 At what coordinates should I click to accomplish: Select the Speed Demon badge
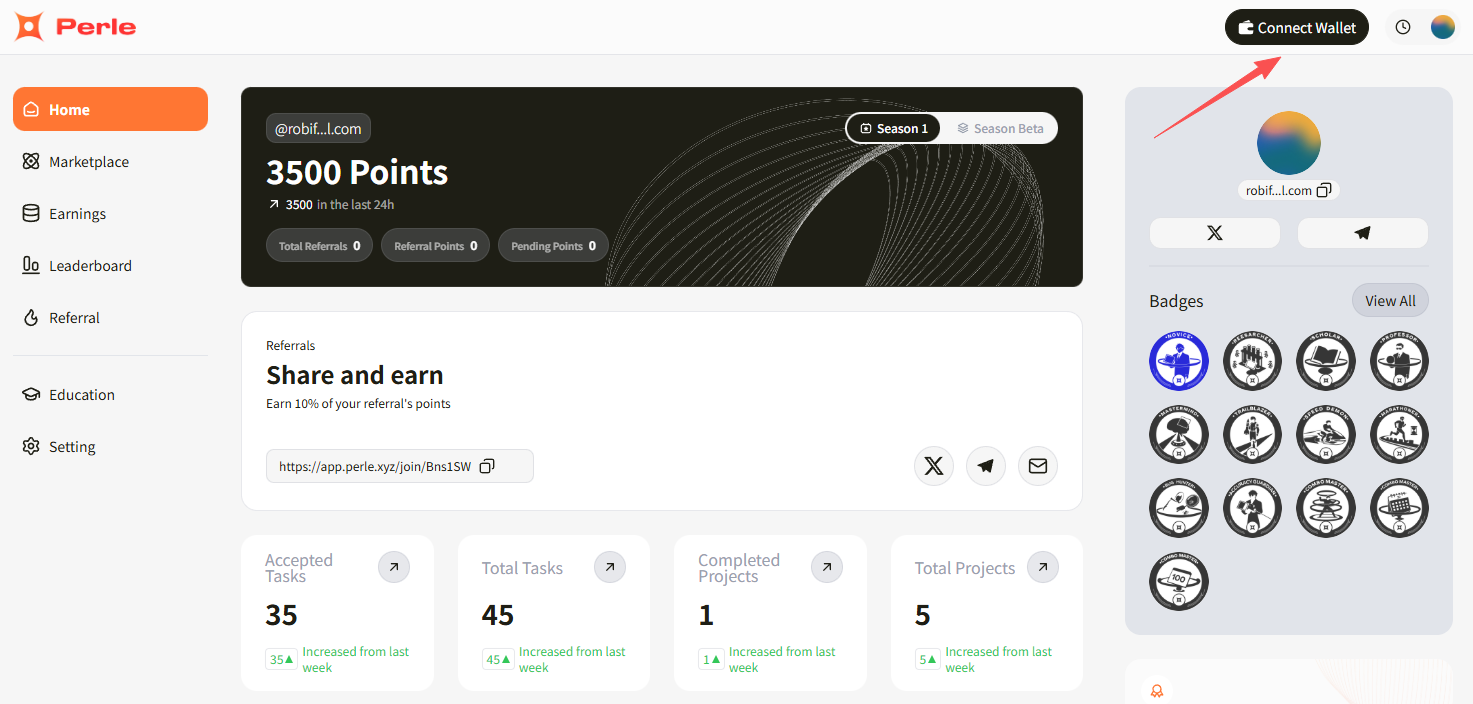click(x=1326, y=434)
